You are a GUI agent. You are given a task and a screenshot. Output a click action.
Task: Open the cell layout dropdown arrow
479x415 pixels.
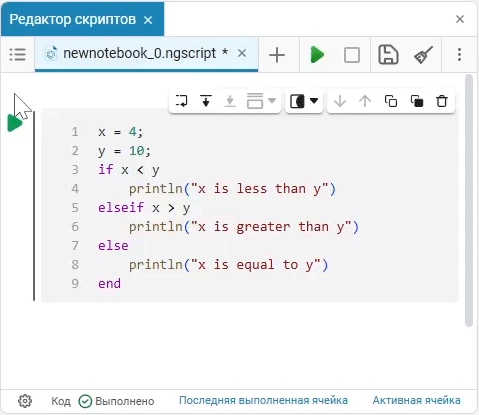(272, 100)
